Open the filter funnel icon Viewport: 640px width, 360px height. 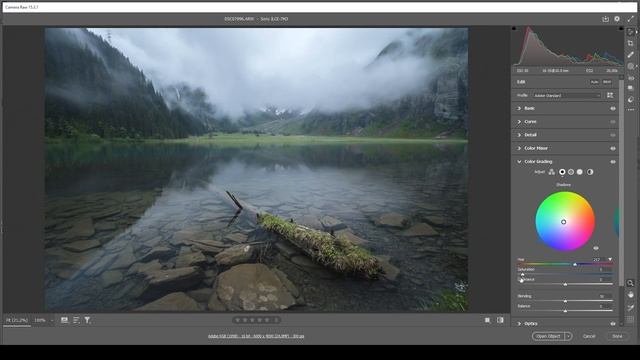coord(87,320)
